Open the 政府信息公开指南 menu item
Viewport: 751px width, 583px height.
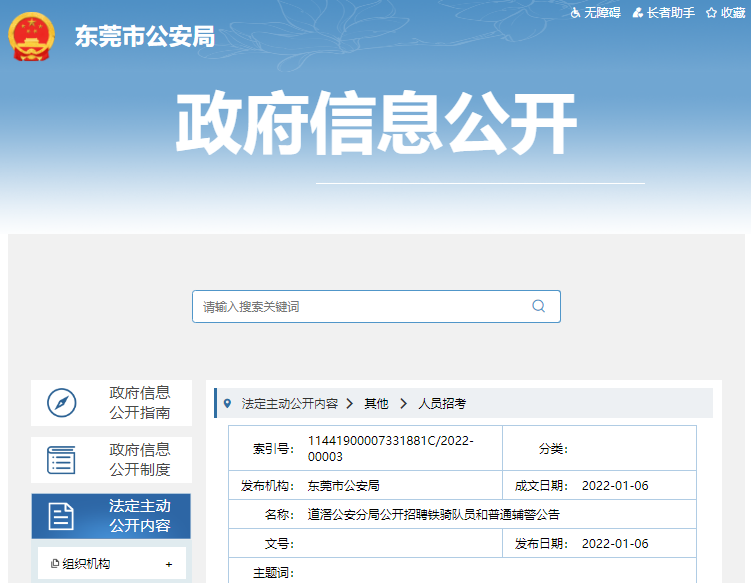[139, 403]
